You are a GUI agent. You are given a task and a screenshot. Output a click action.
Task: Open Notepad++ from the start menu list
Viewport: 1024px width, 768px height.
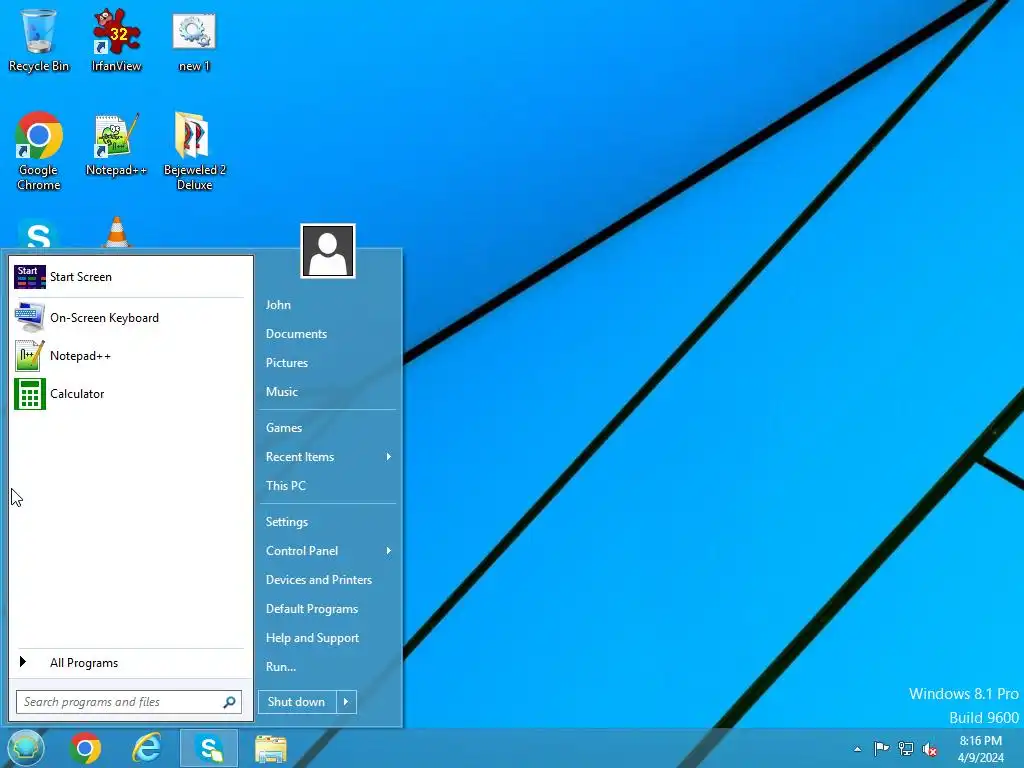tap(129, 356)
